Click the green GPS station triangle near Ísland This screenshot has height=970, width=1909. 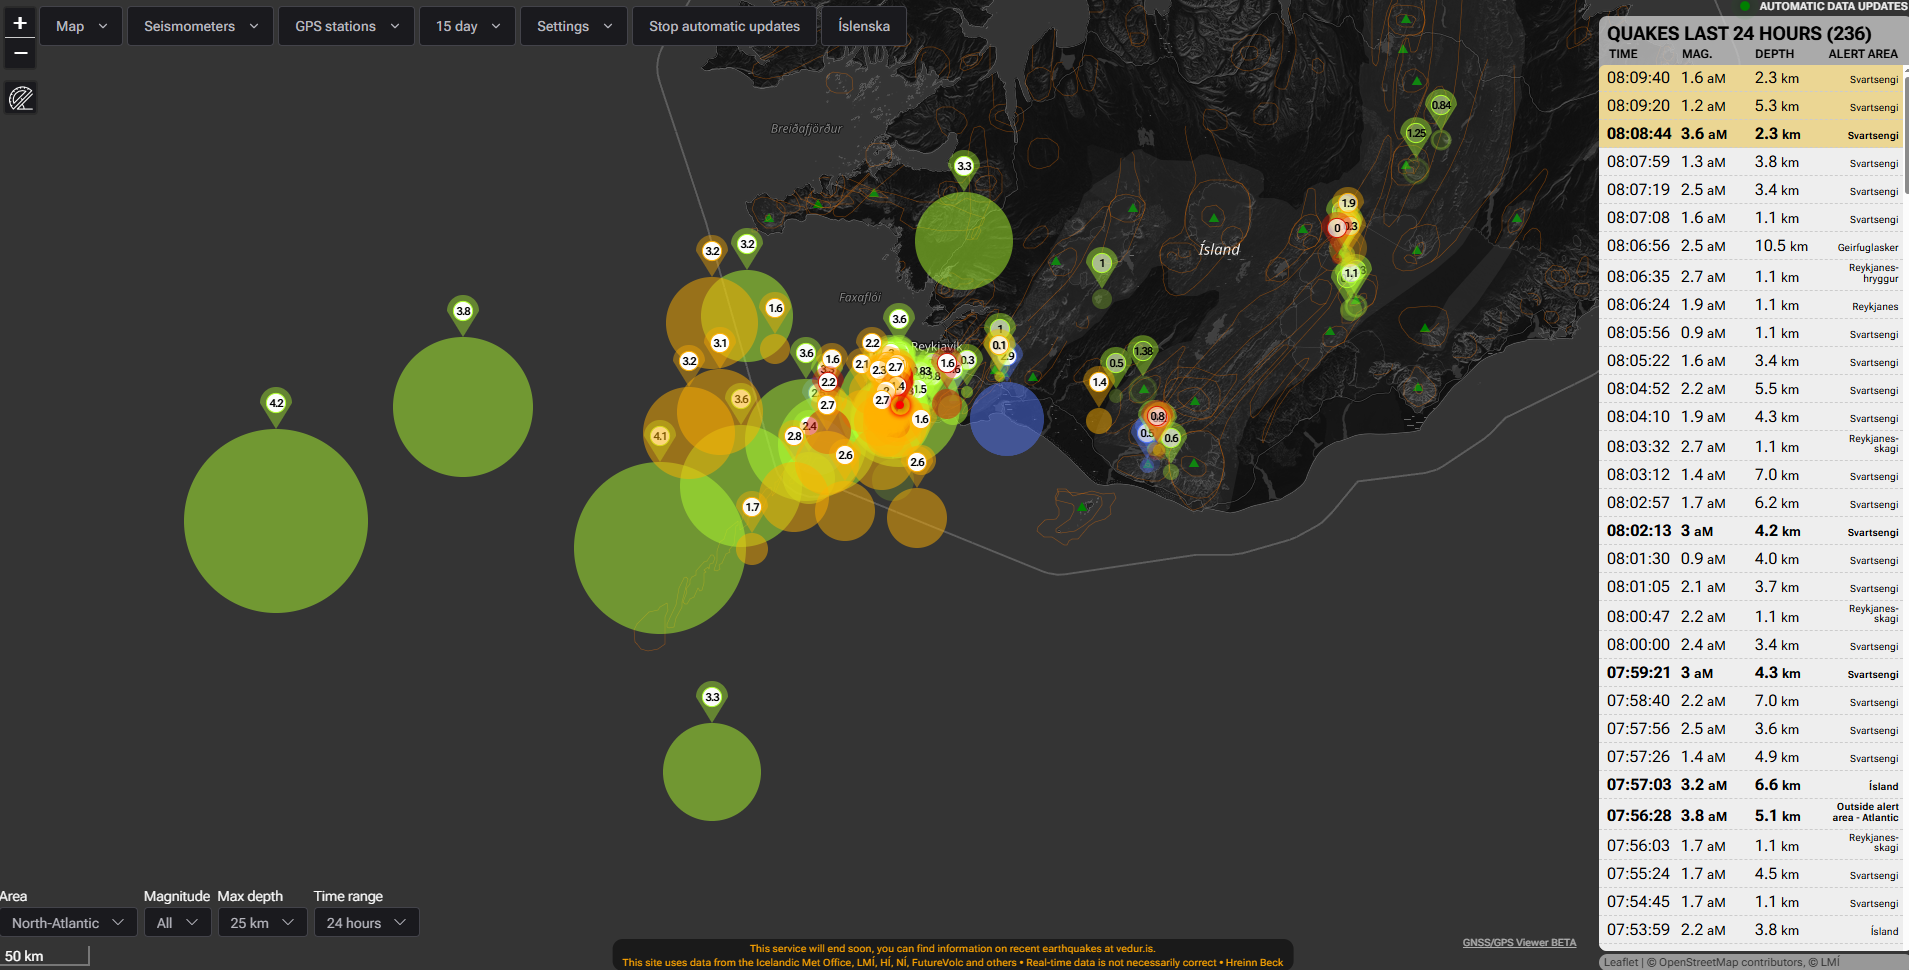pyautogui.click(x=1213, y=218)
